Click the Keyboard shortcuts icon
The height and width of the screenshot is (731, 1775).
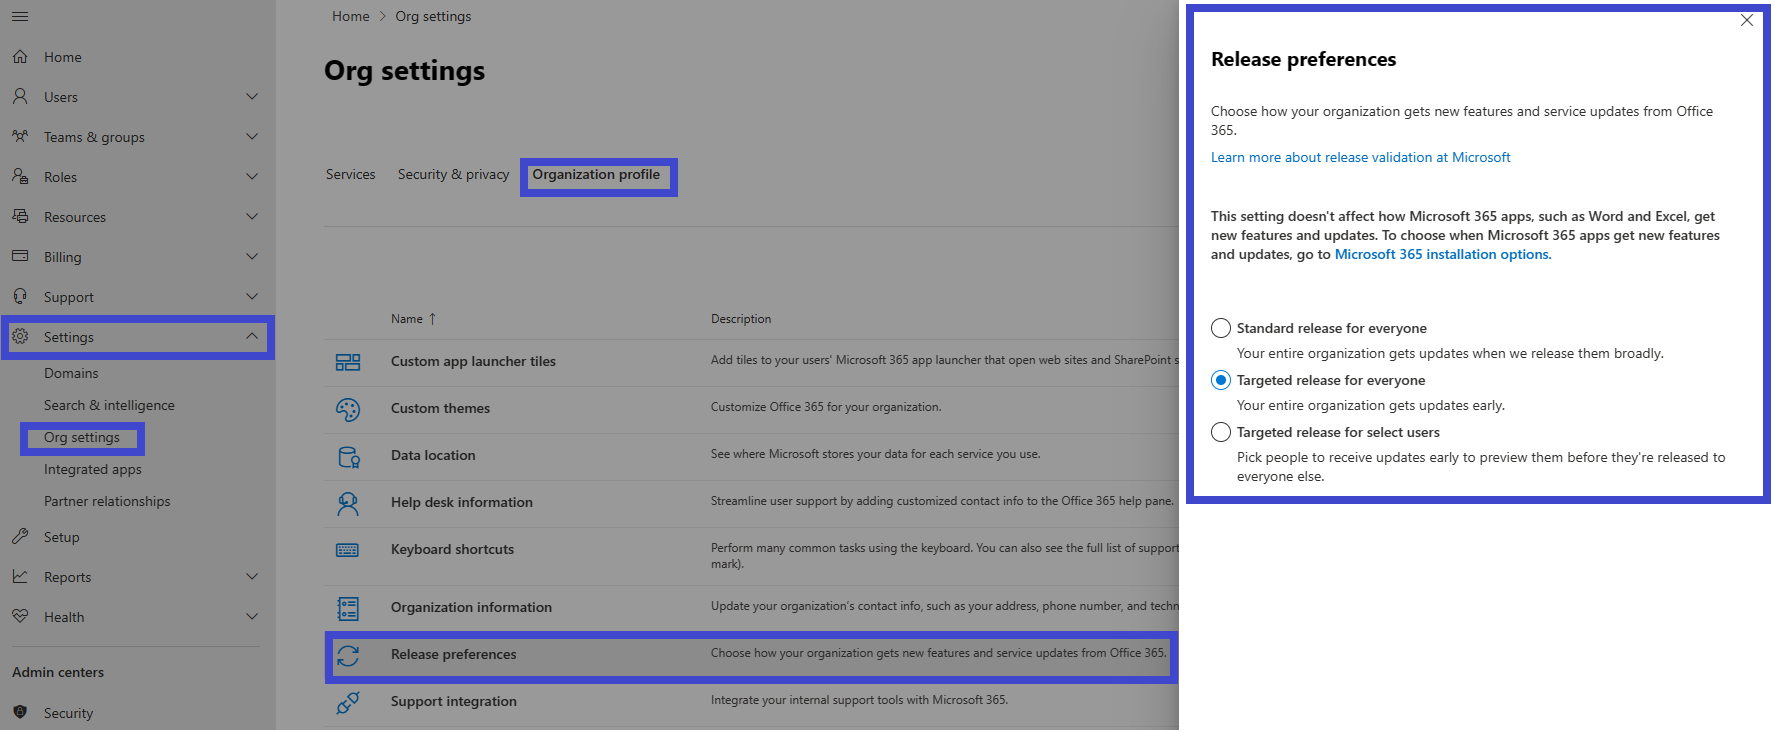348,550
